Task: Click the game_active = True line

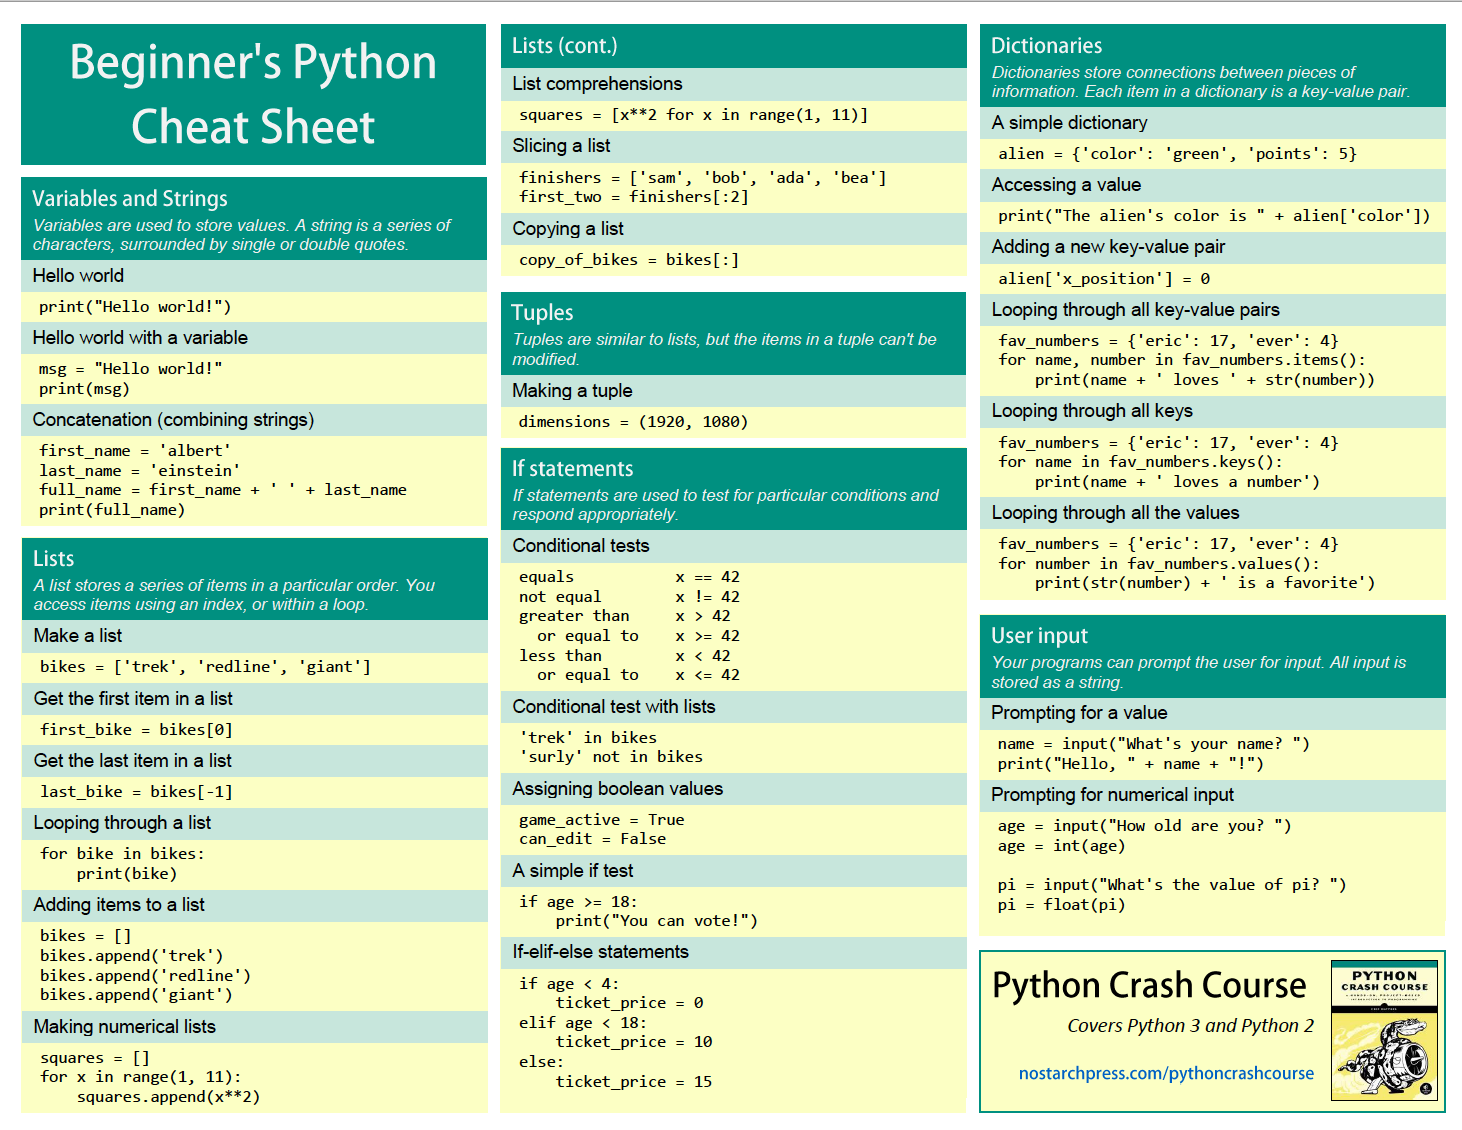Action: click(601, 820)
